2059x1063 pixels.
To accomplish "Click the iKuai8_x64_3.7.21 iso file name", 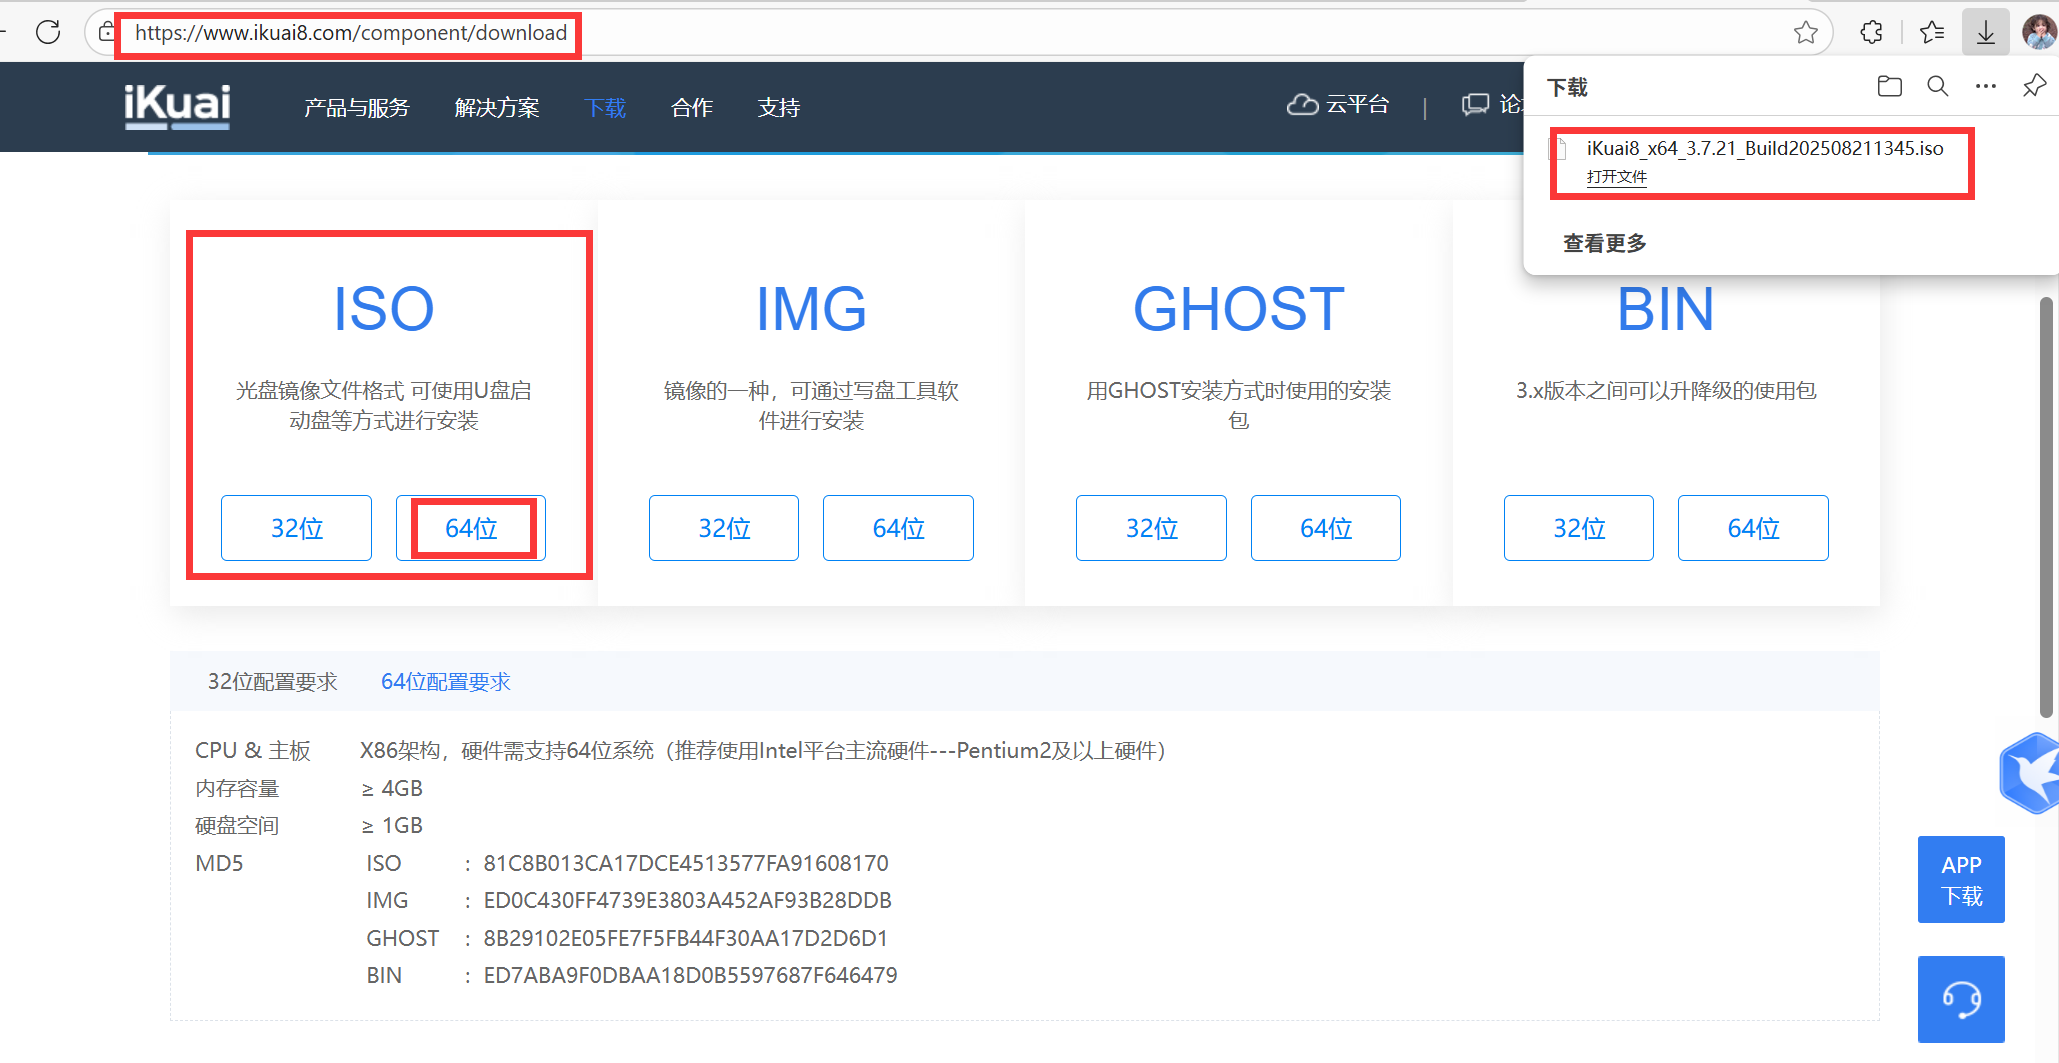I will point(1765,148).
